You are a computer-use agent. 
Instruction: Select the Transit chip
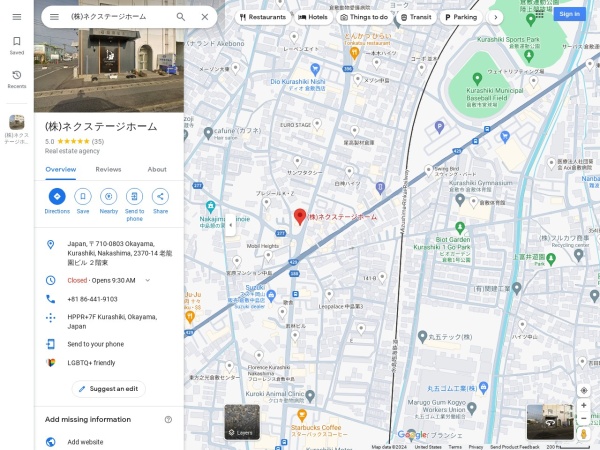[416, 17]
